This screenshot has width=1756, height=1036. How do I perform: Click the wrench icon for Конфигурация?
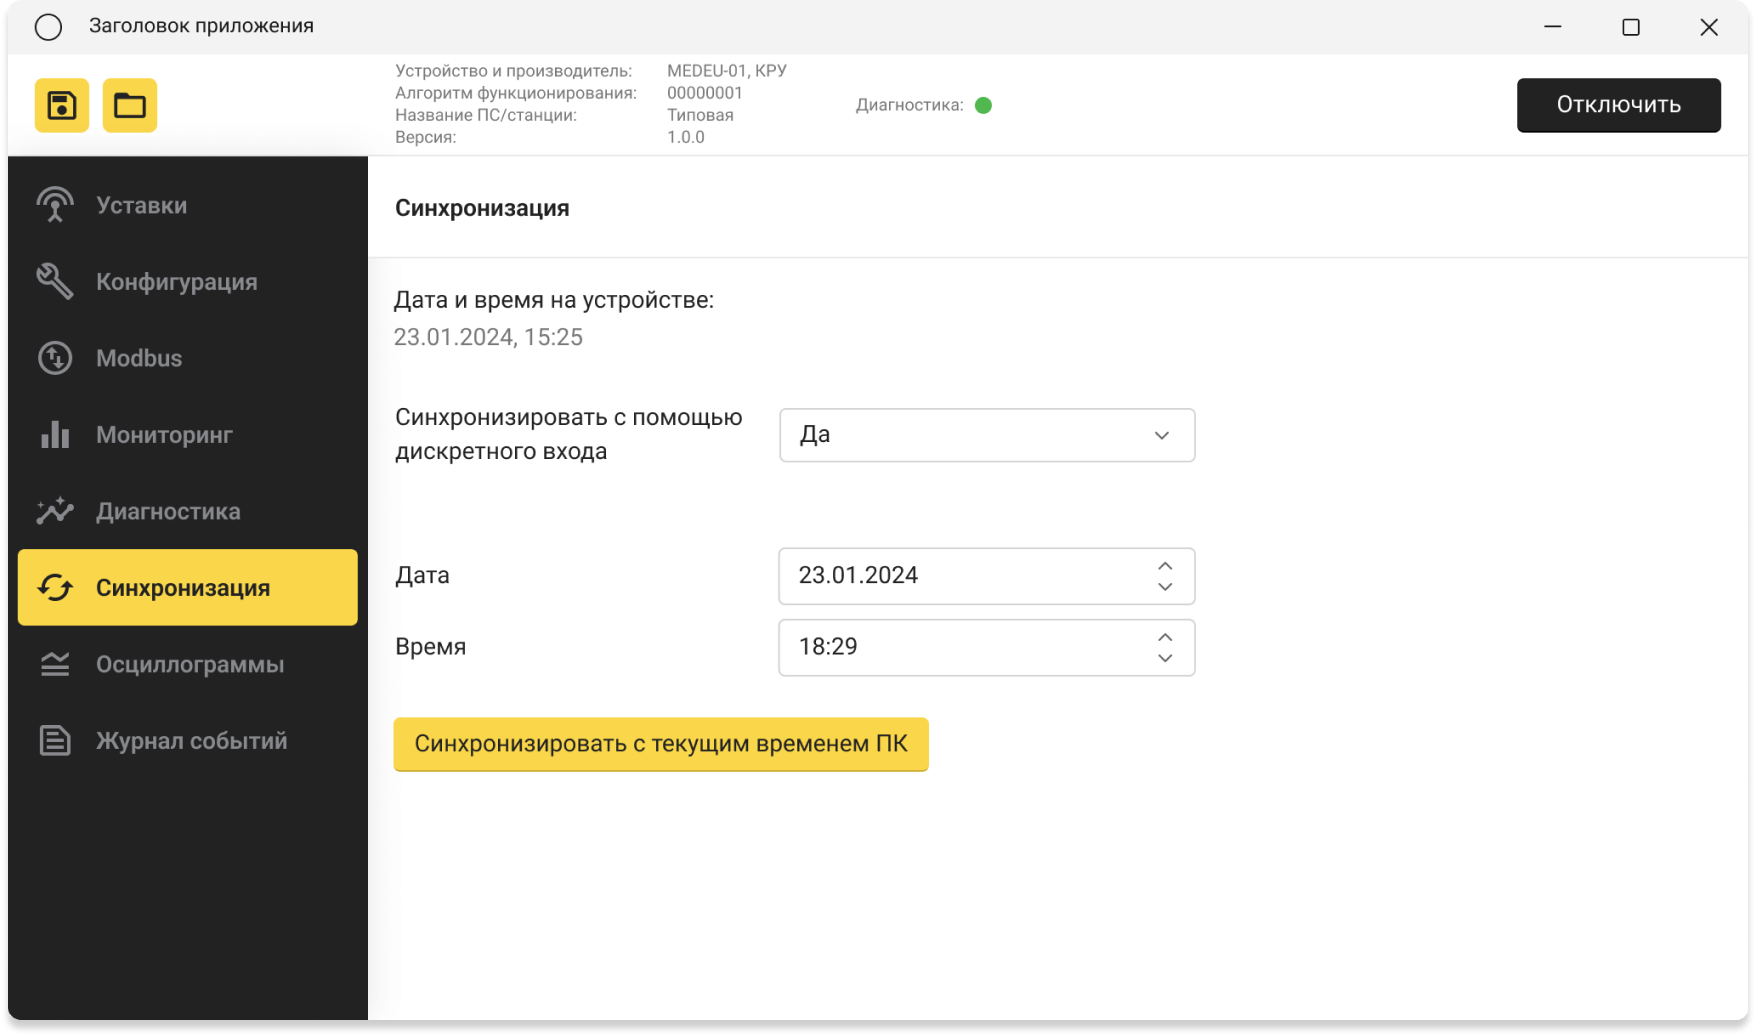pyautogui.click(x=55, y=282)
